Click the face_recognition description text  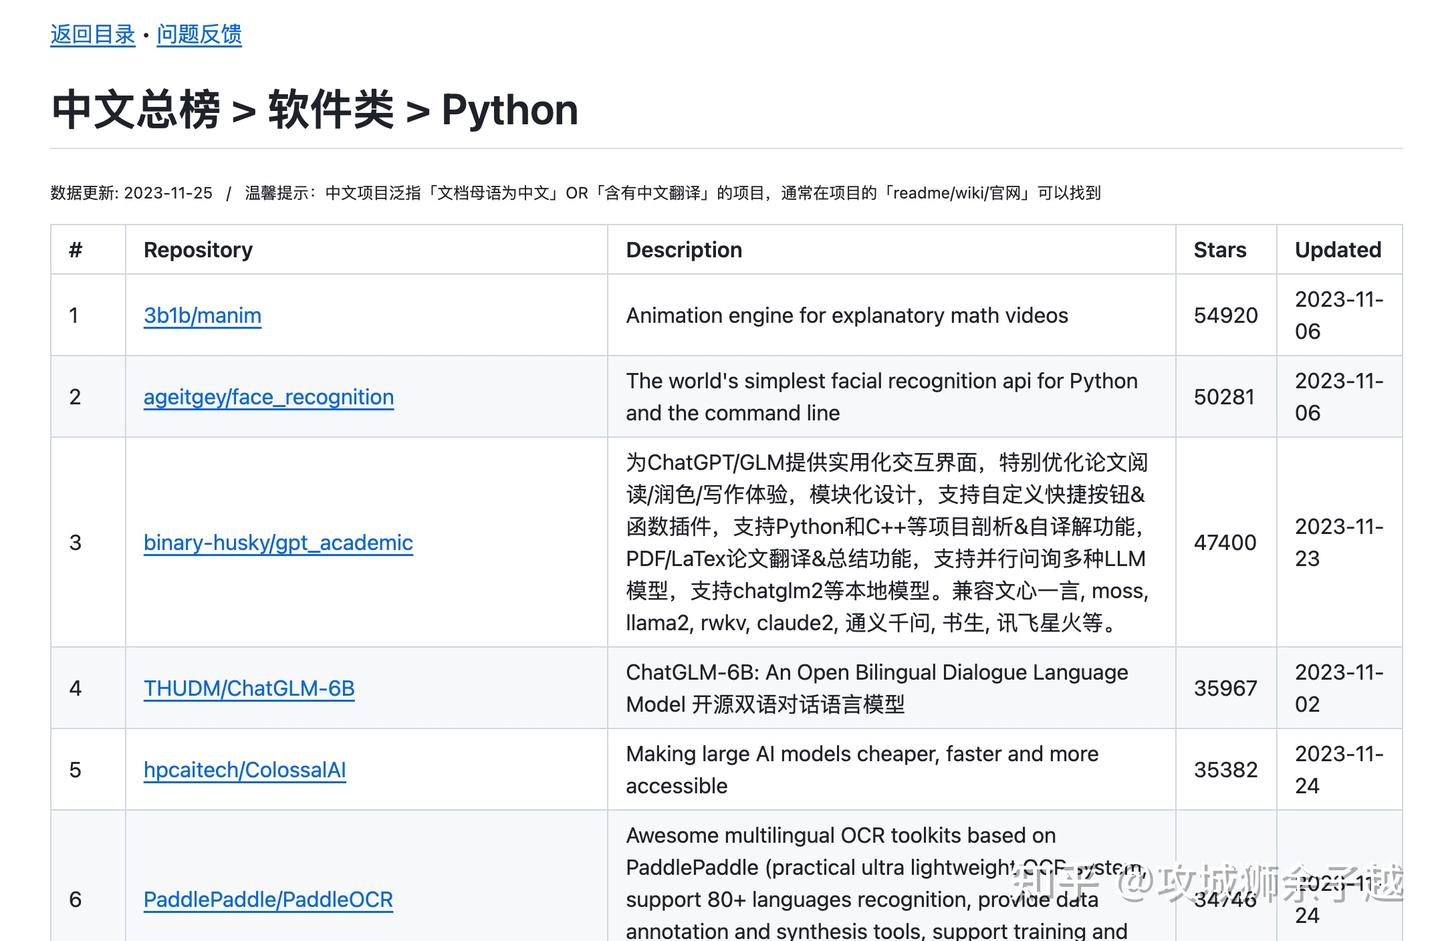click(882, 397)
